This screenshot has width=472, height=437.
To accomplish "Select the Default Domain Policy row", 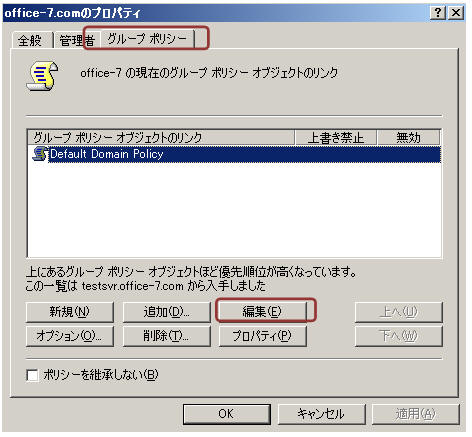I will point(234,154).
